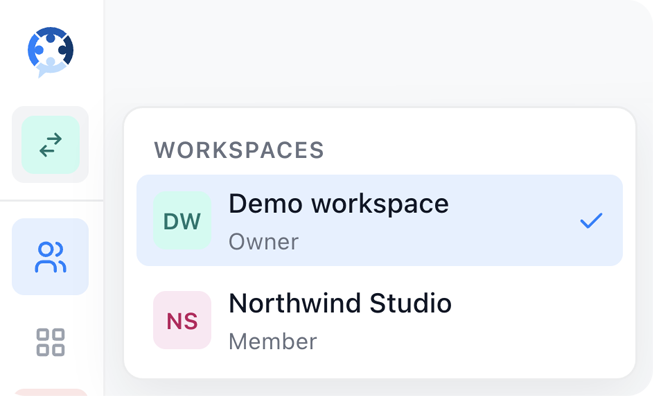The height and width of the screenshot is (396, 653).
Task: Open the people contacts sidebar icon
Action: 50,257
